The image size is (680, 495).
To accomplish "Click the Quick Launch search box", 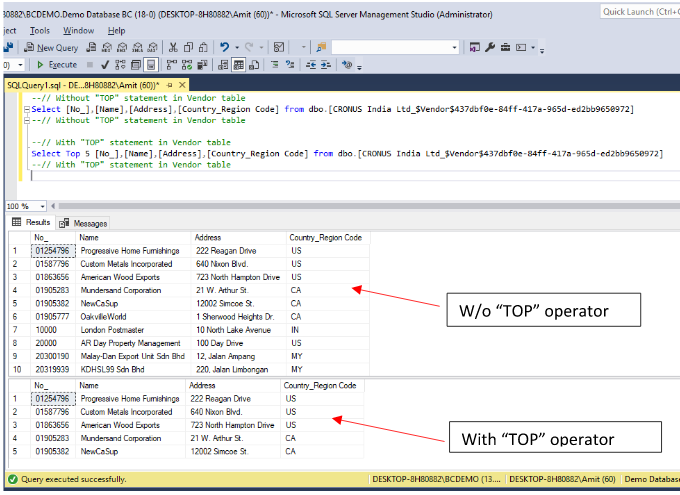I will [x=640, y=12].
